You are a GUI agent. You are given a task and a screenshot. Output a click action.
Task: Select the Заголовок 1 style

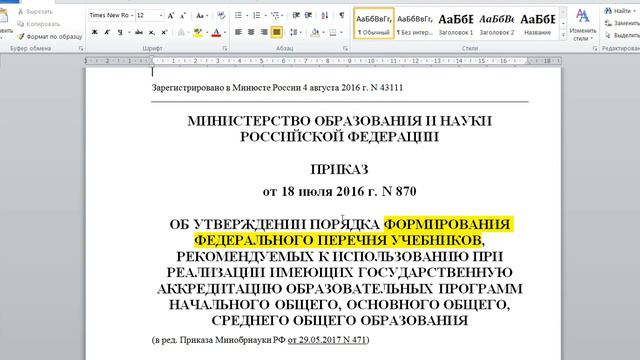tap(456, 23)
